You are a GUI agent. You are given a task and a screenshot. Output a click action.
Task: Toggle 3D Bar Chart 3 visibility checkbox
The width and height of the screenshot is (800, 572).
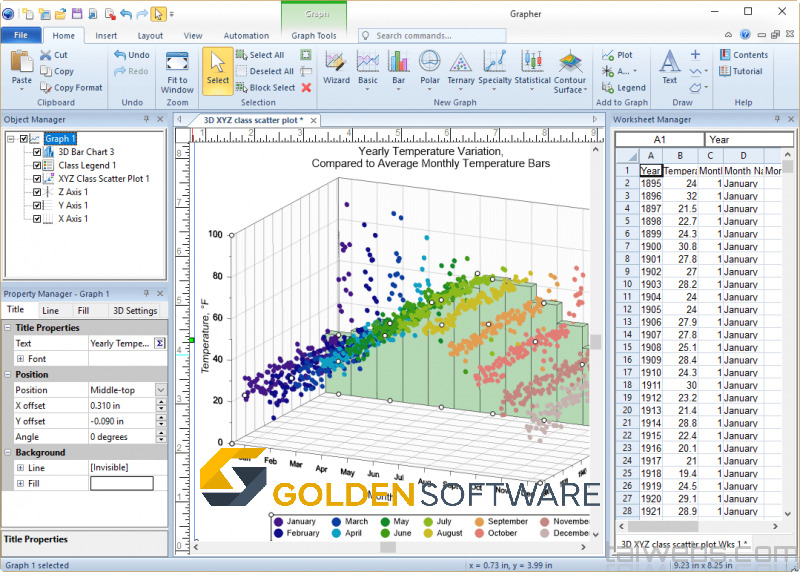(x=37, y=152)
